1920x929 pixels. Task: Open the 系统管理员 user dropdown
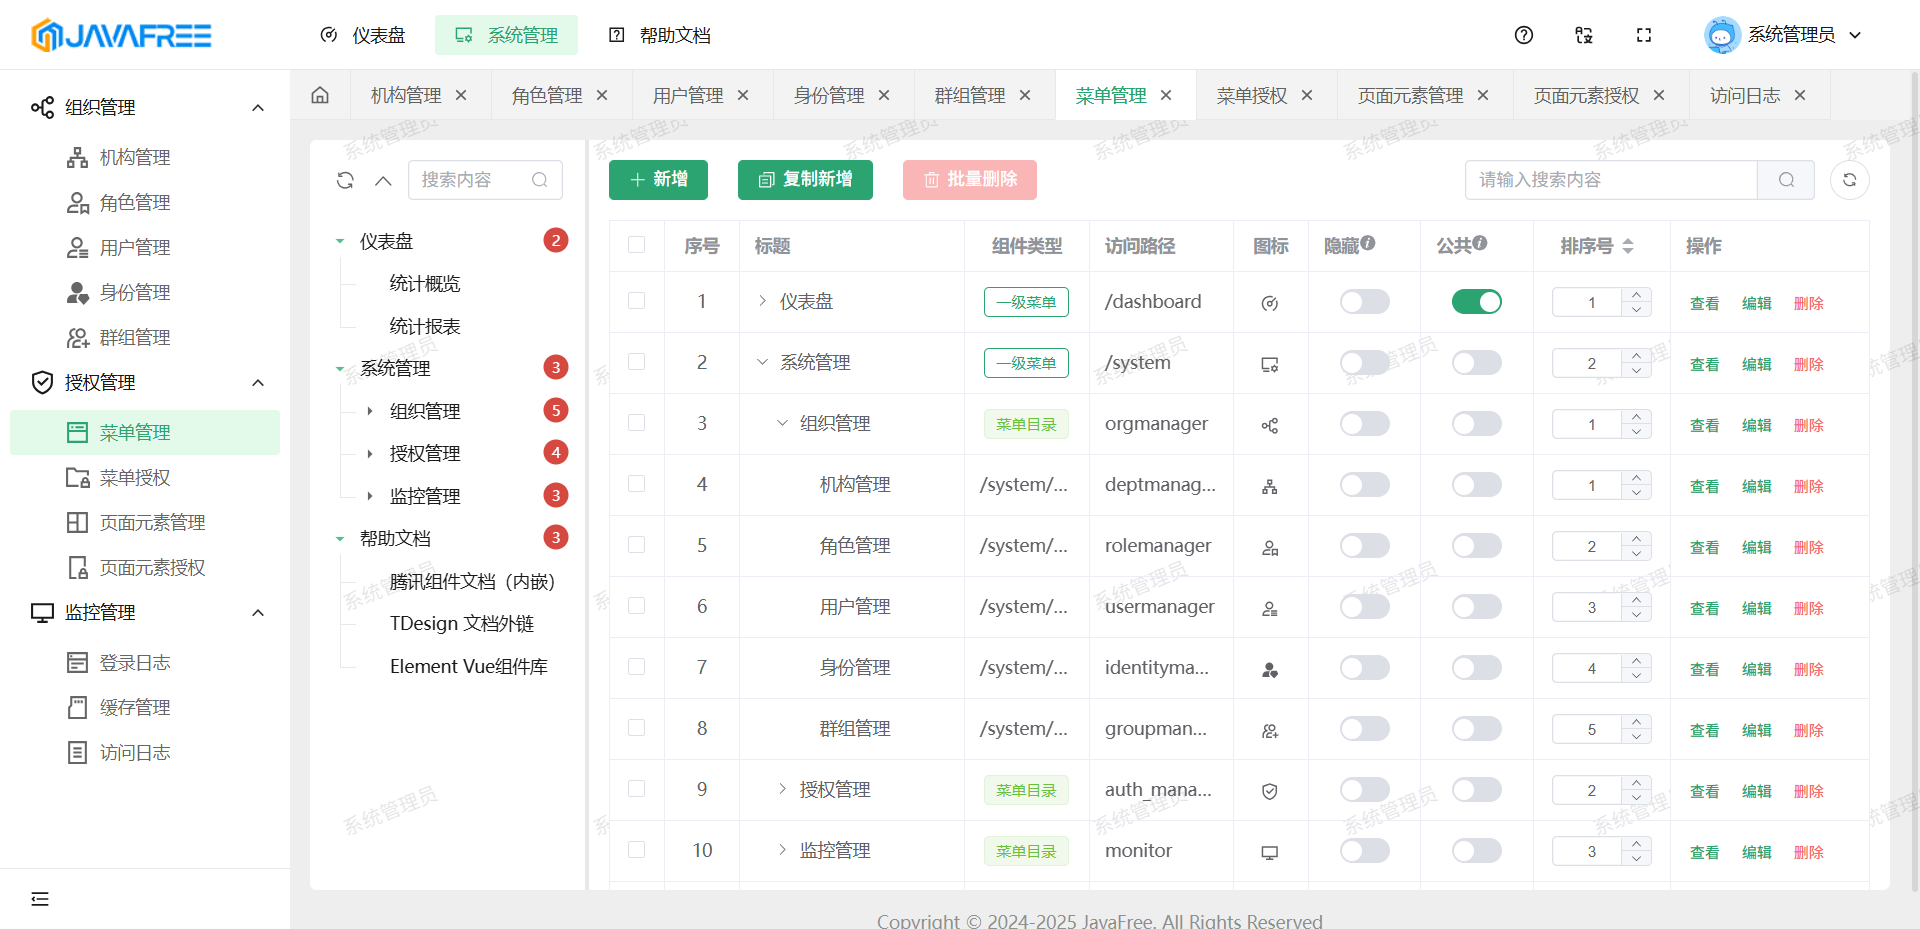click(1785, 35)
